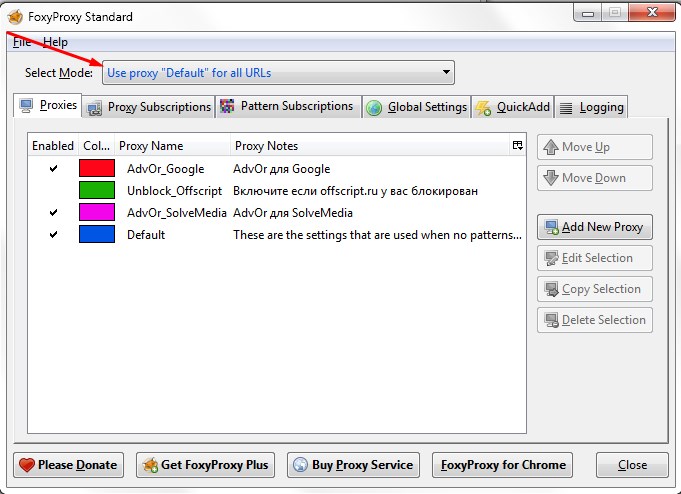Click the down arrow icon on Move Down
This screenshot has height=494, width=681.
tap(551, 178)
